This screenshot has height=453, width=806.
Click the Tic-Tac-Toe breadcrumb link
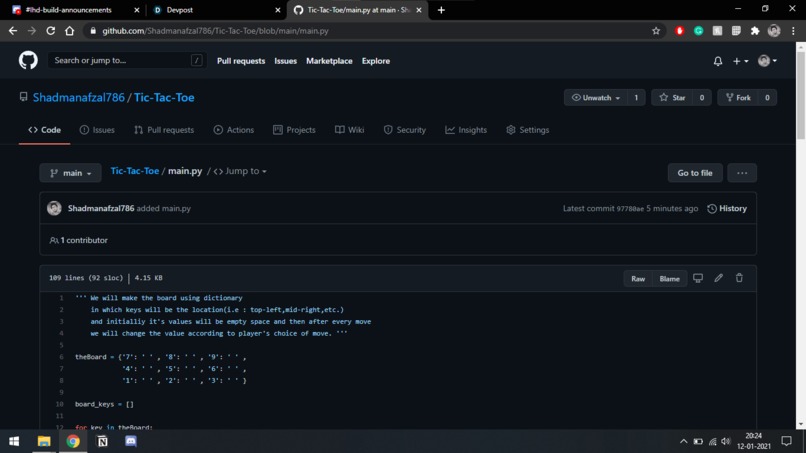(135, 171)
